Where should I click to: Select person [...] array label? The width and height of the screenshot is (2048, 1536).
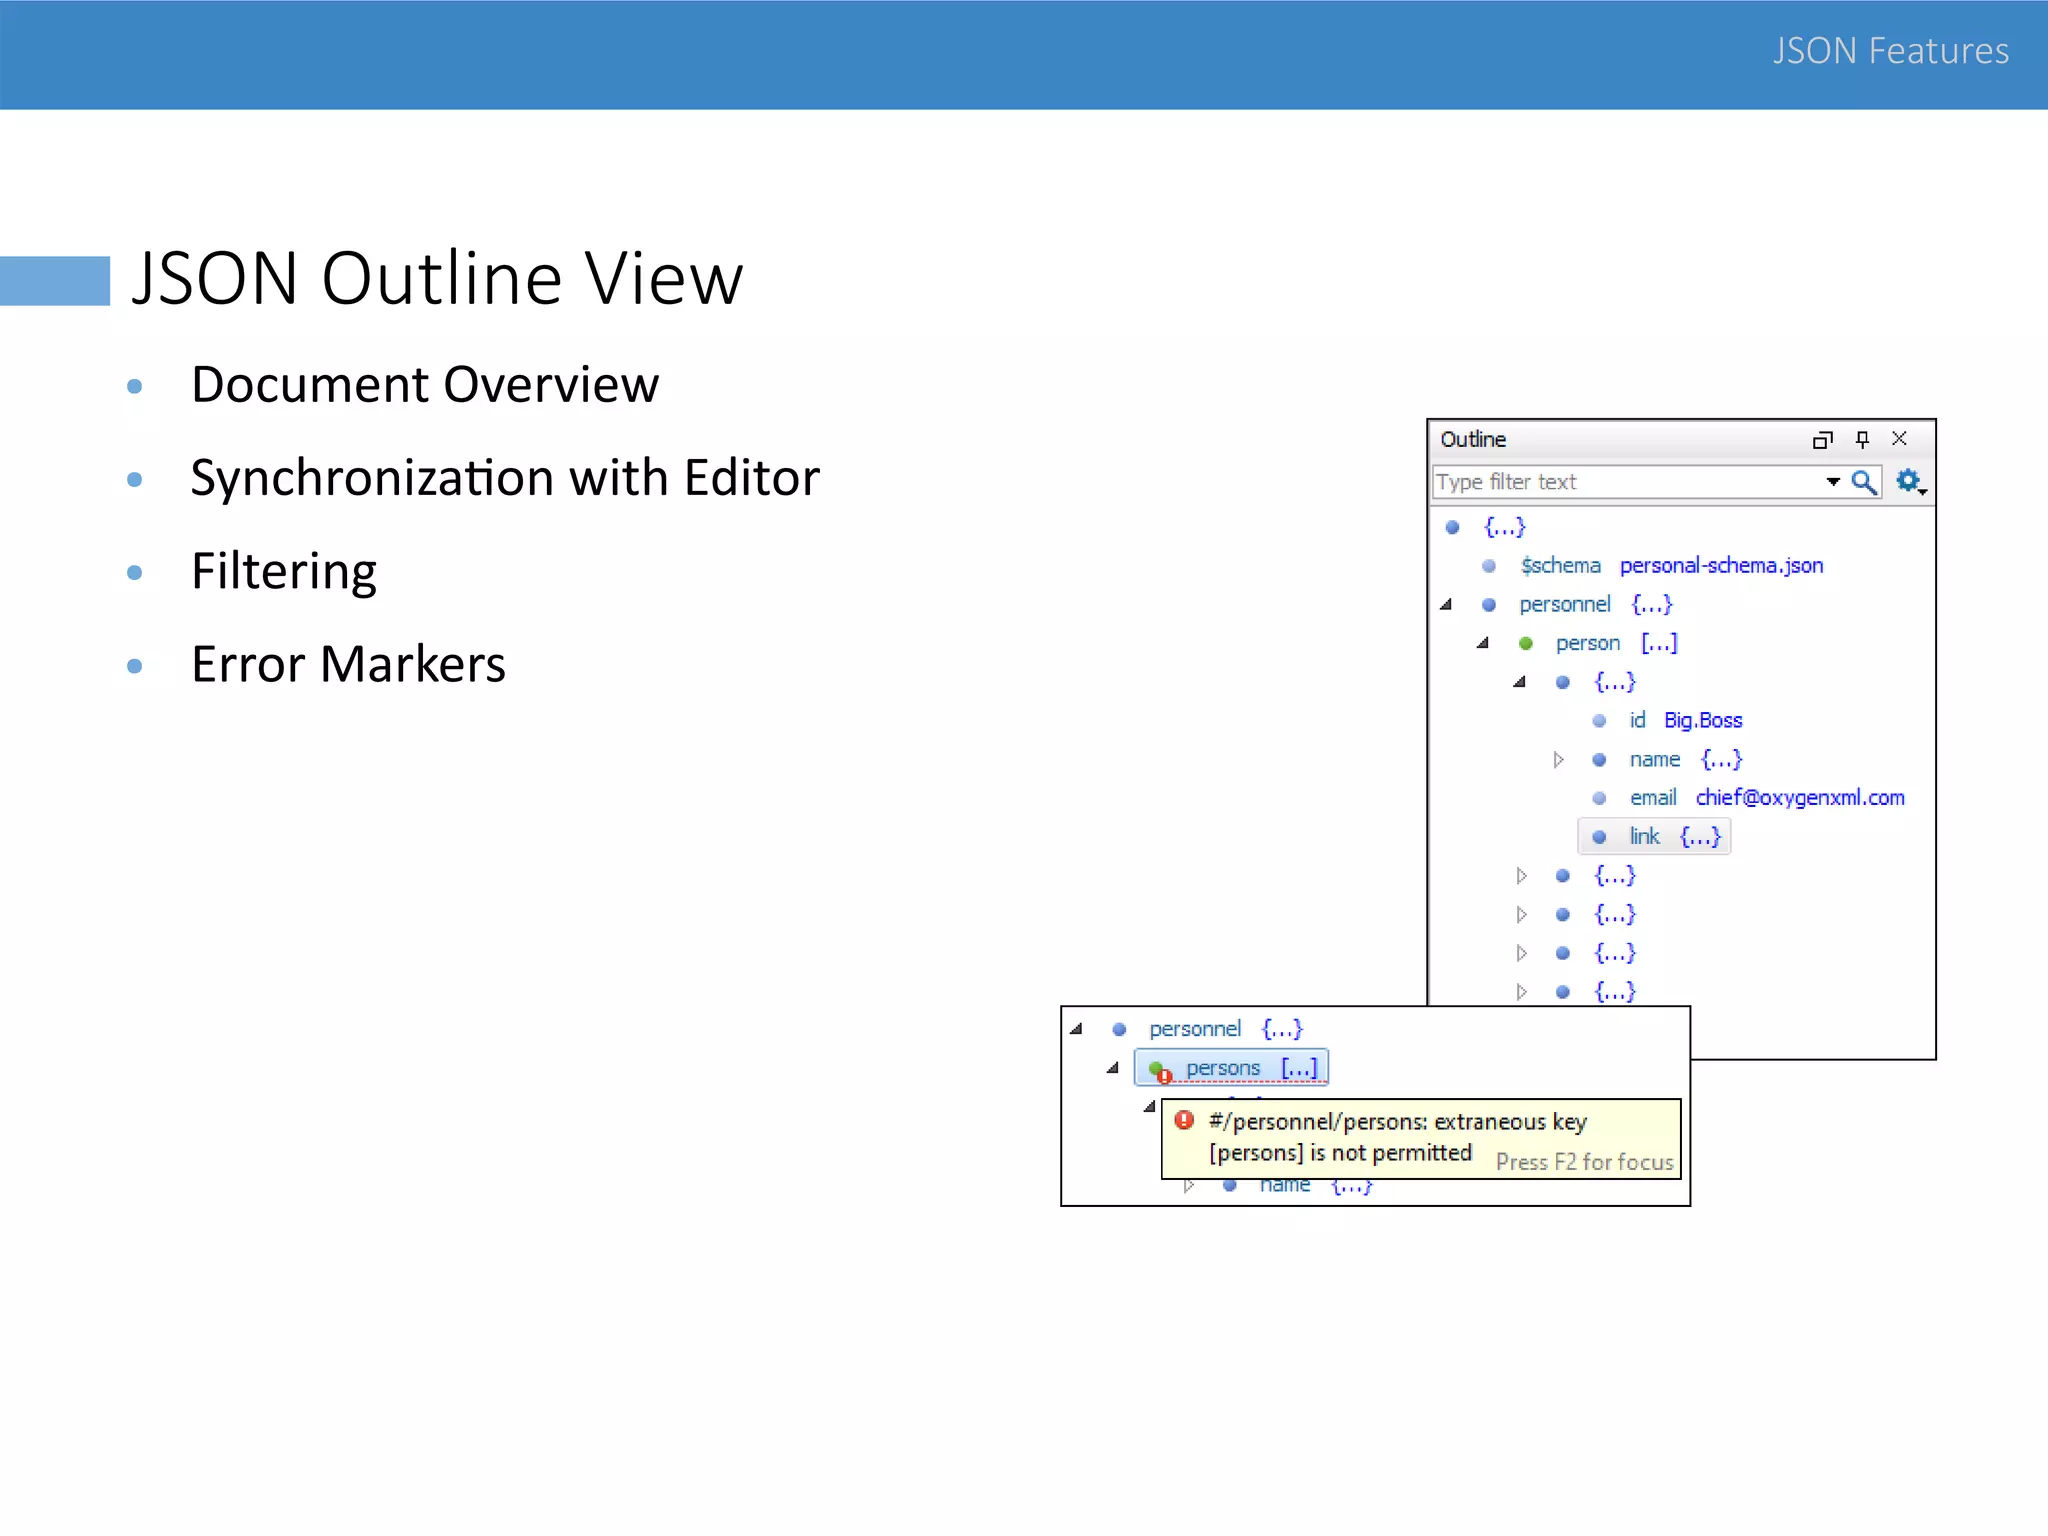point(1617,643)
